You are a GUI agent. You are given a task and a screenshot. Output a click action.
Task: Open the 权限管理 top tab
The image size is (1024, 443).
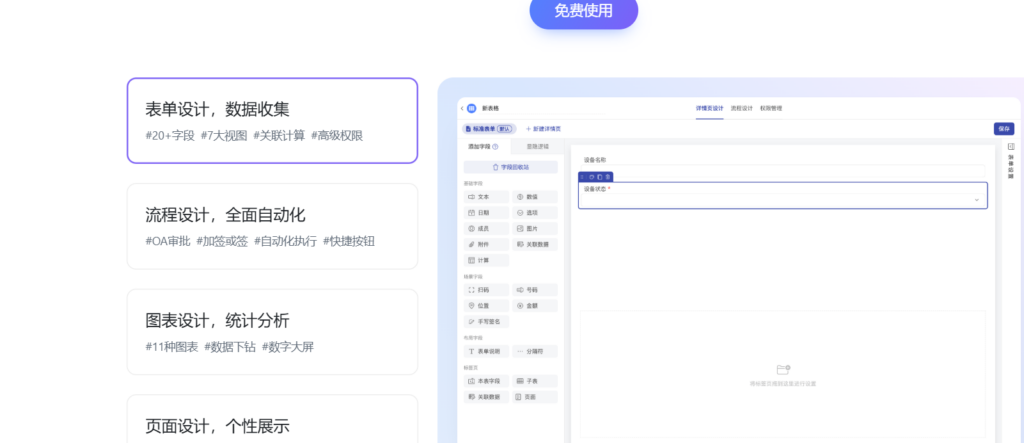click(771, 108)
